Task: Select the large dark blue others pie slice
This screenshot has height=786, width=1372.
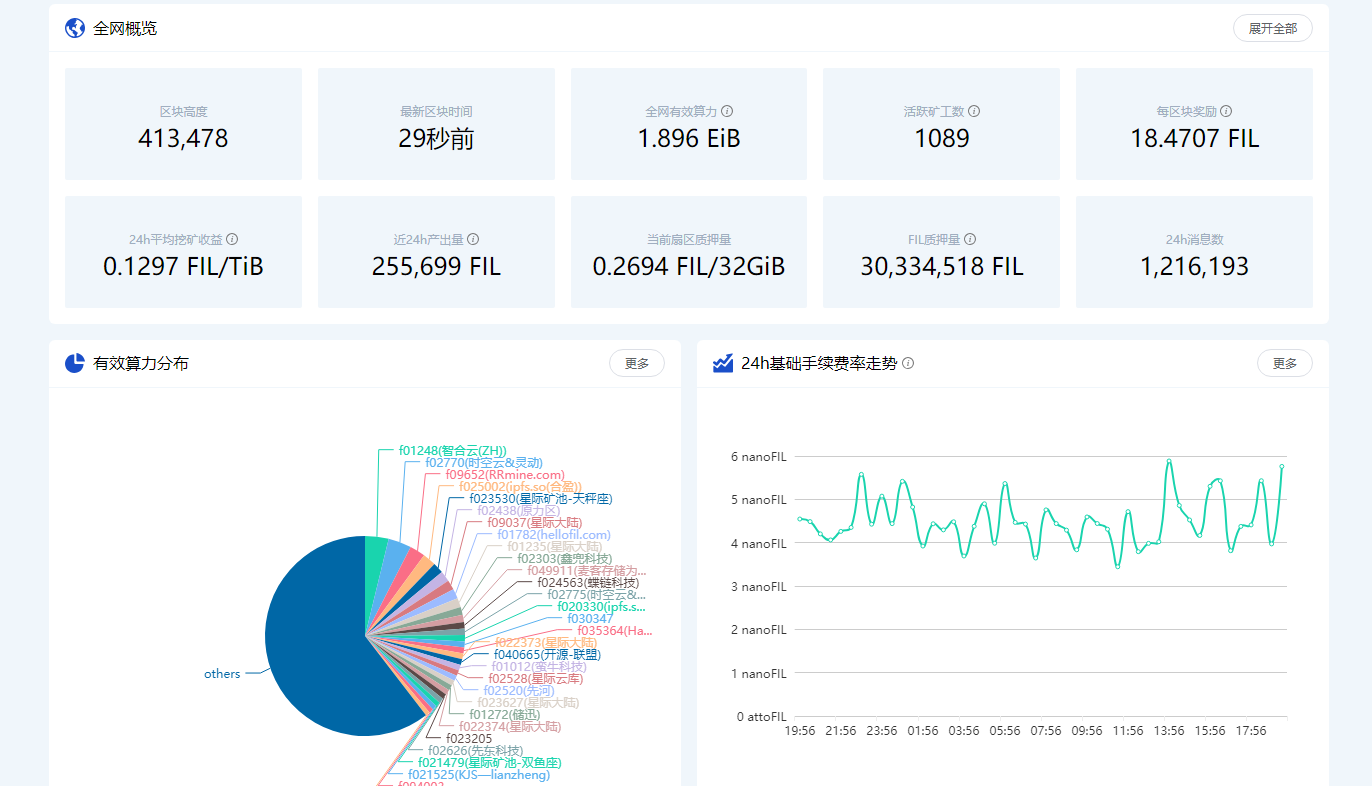Action: pyautogui.click(x=320, y=640)
